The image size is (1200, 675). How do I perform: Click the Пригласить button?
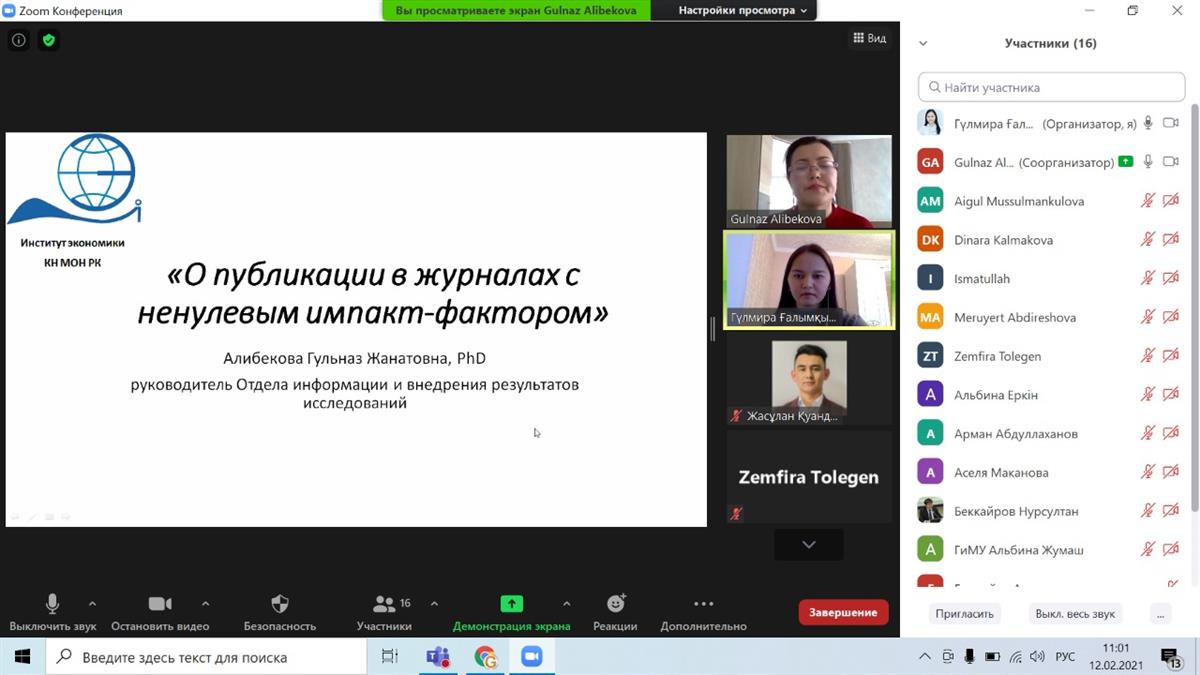click(x=964, y=613)
